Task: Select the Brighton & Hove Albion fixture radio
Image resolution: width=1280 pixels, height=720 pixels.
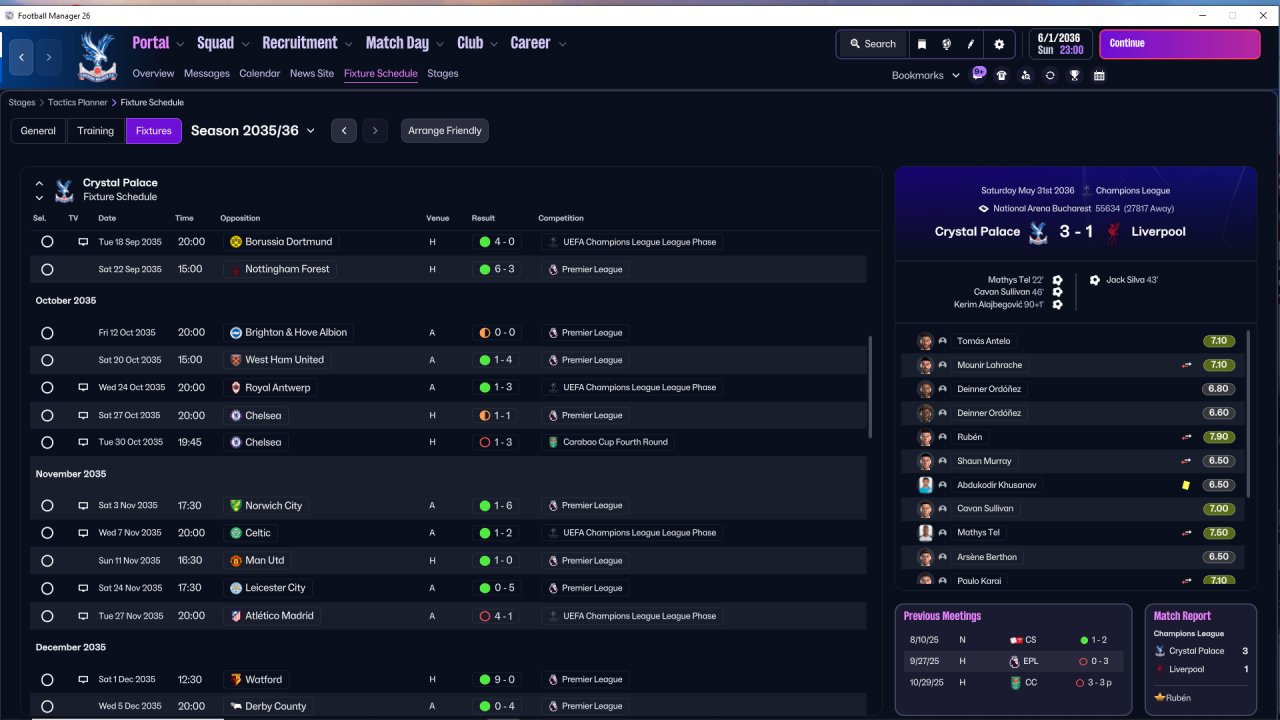Action: [x=47, y=333]
